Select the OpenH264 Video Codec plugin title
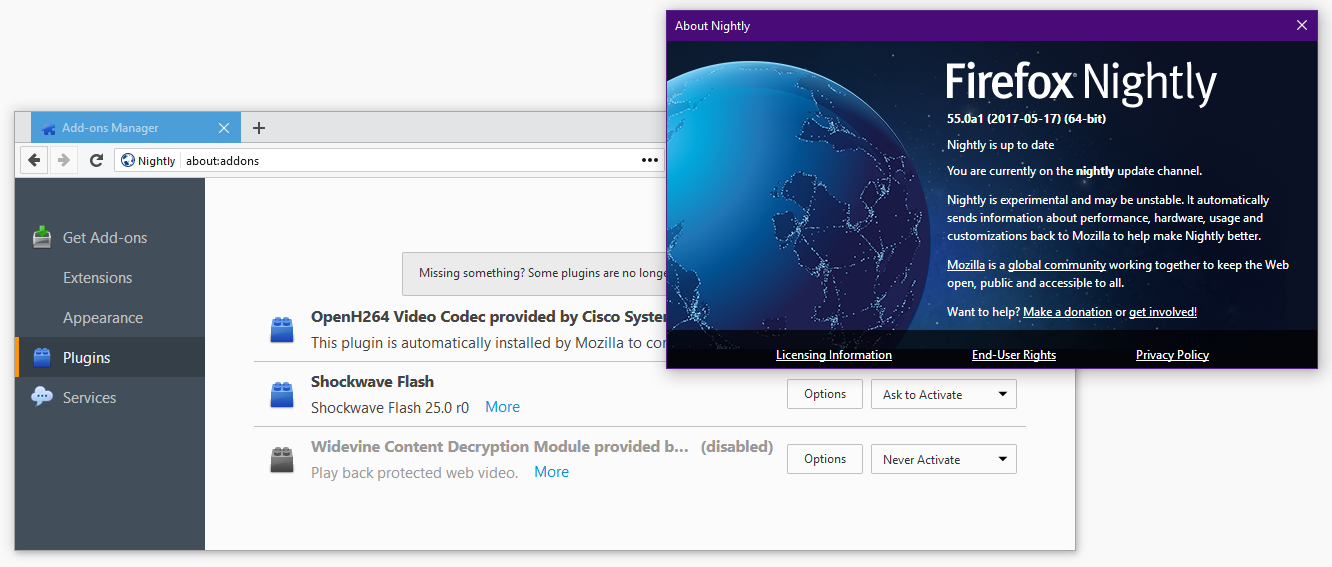 488,317
